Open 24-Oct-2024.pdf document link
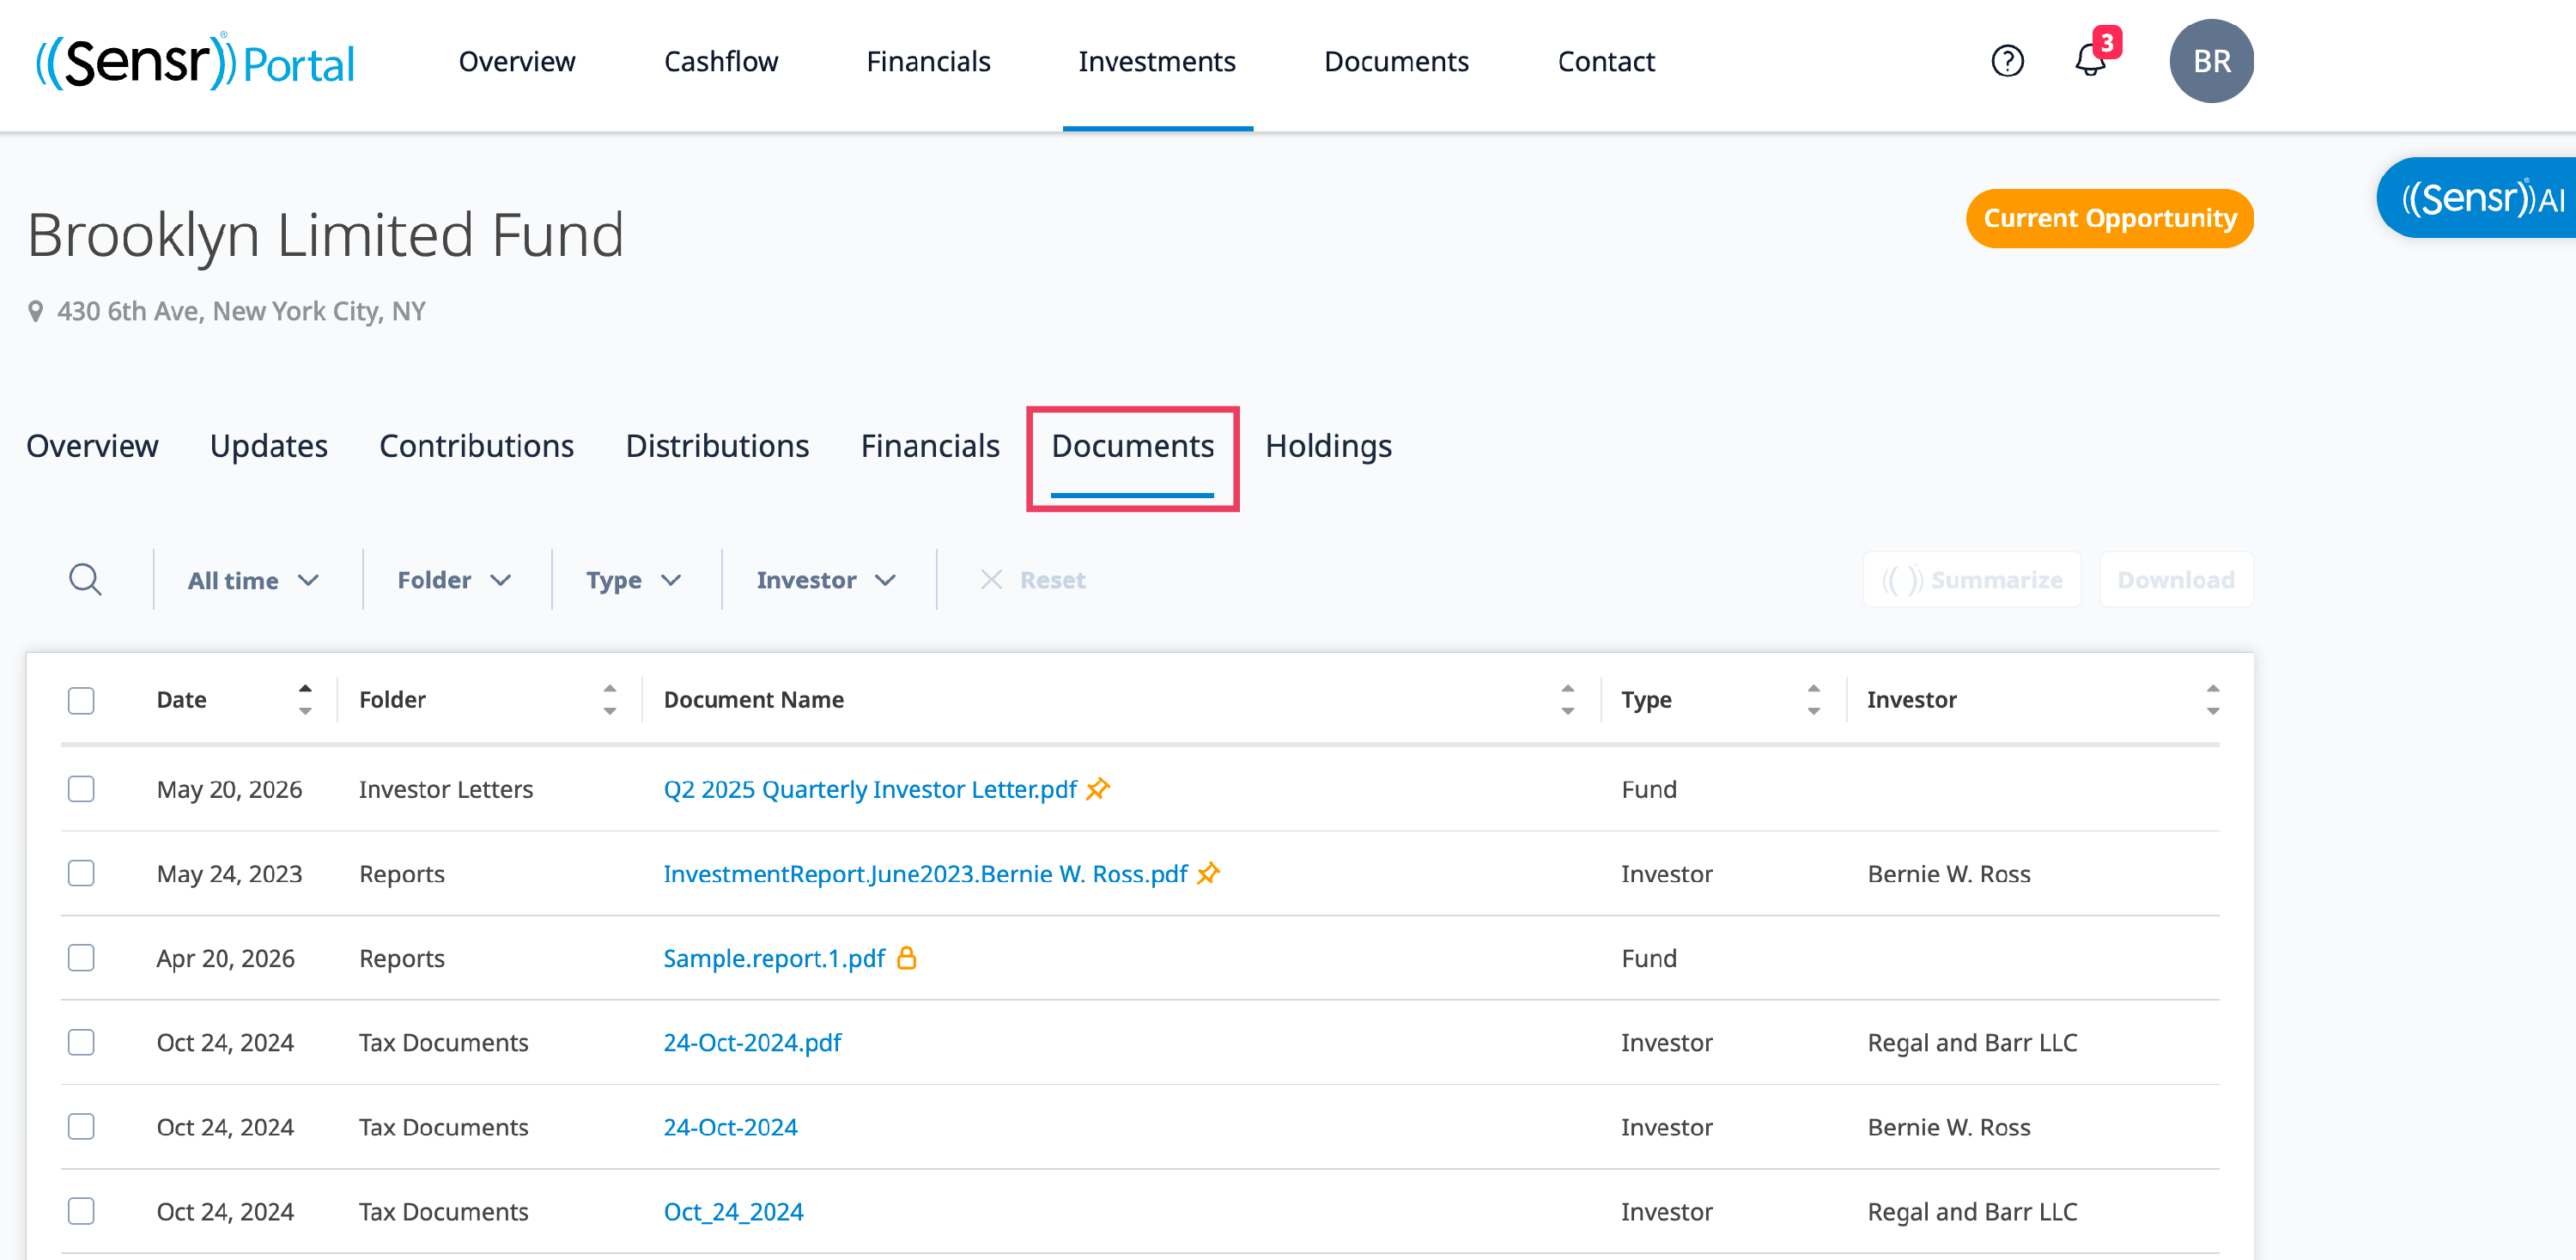Image resolution: width=2576 pixels, height=1260 pixels. coord(752,1042)
